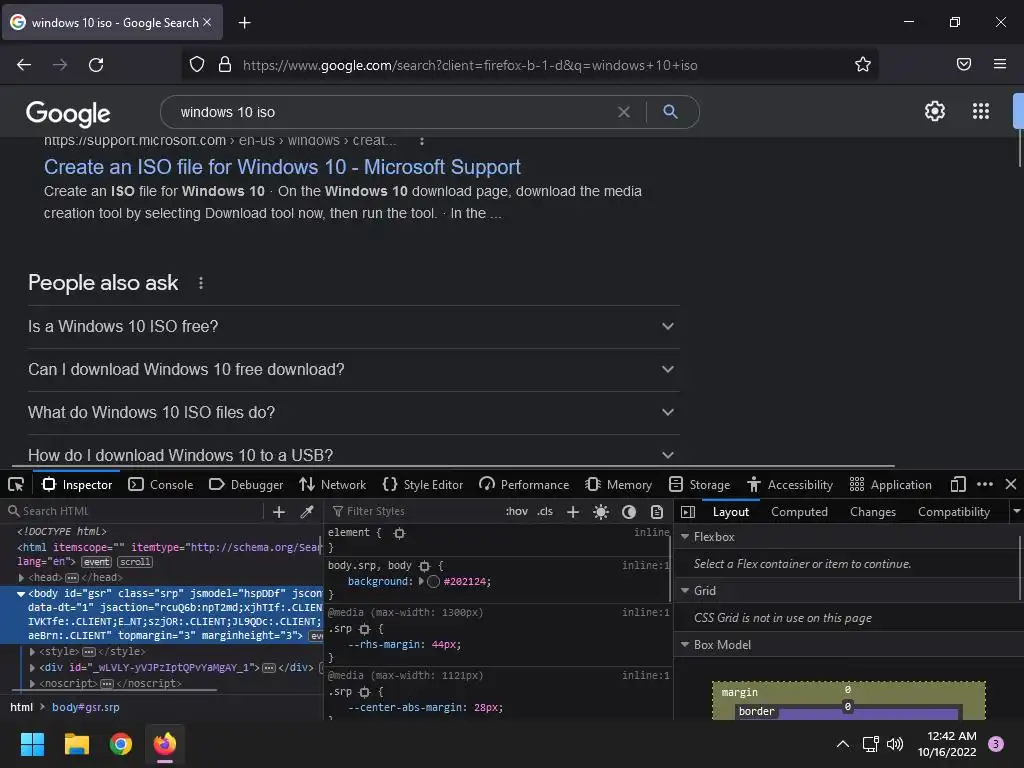1024x768 pixels.
Task: Switch to the Layout sidebar tab
Action: (x=731, y=512)
